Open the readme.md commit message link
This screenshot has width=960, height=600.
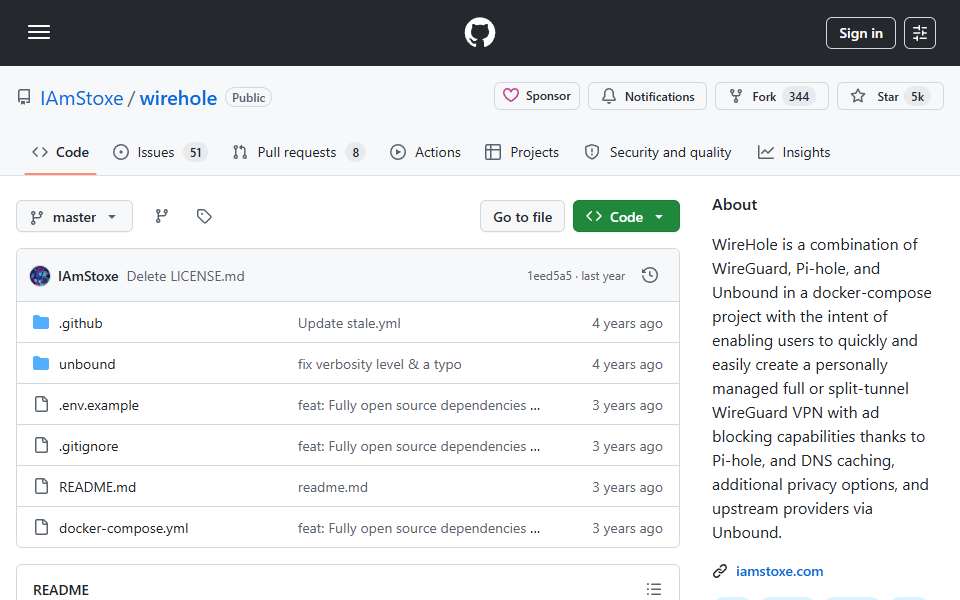pyautogui.click(x=332, y=487)
